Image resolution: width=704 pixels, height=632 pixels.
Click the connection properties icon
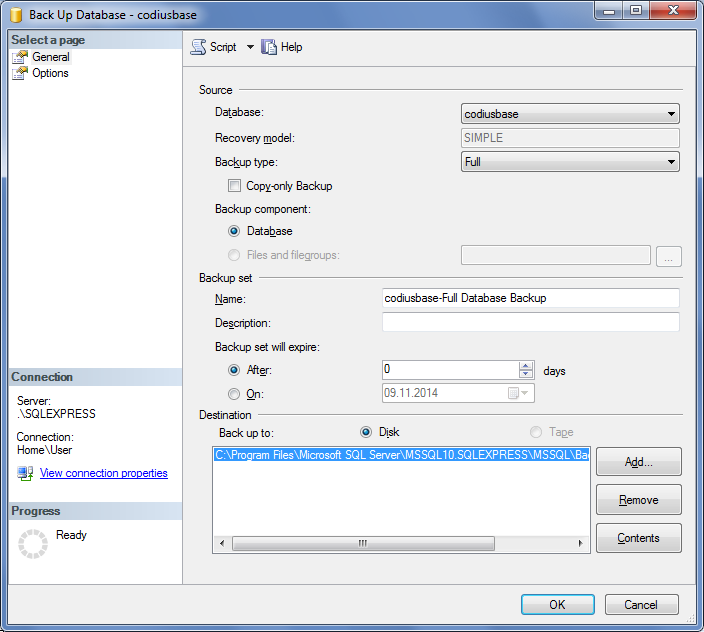point(26,473)
